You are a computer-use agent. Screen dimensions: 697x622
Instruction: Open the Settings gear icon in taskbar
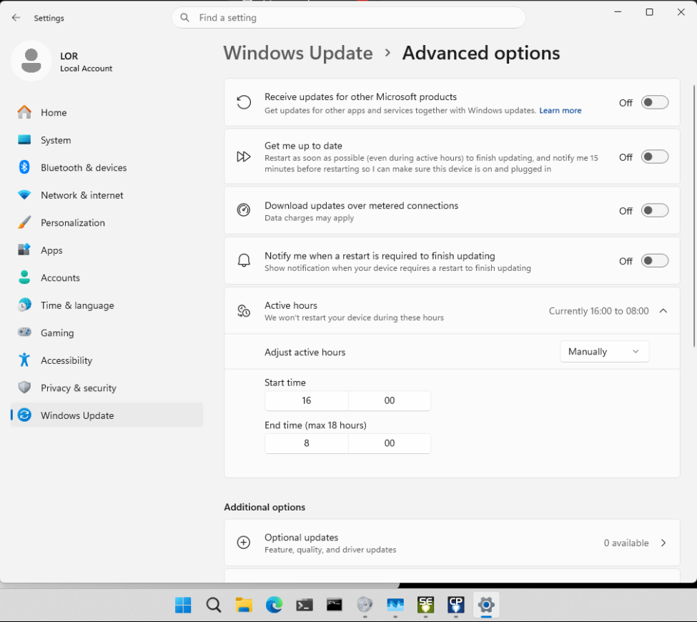(x=486, y=605)
